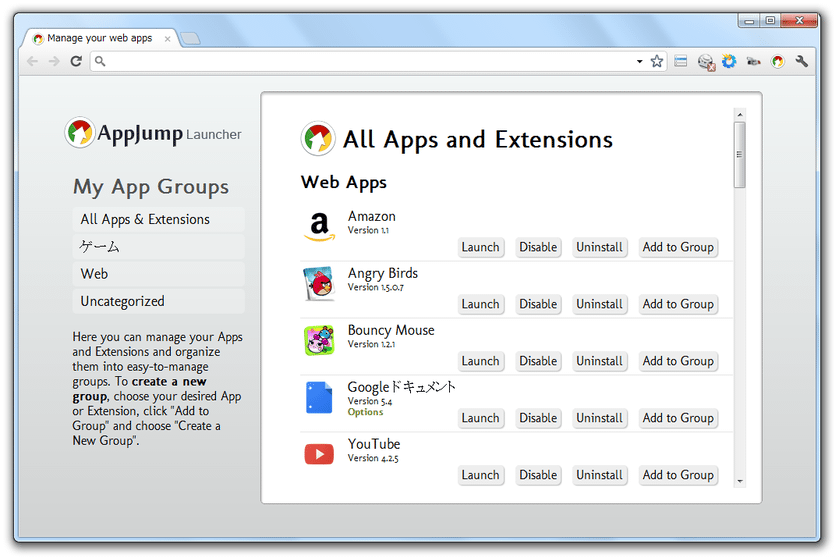Add Bouncy Mouse to a group
839x558 pixels.
(678, 361)
